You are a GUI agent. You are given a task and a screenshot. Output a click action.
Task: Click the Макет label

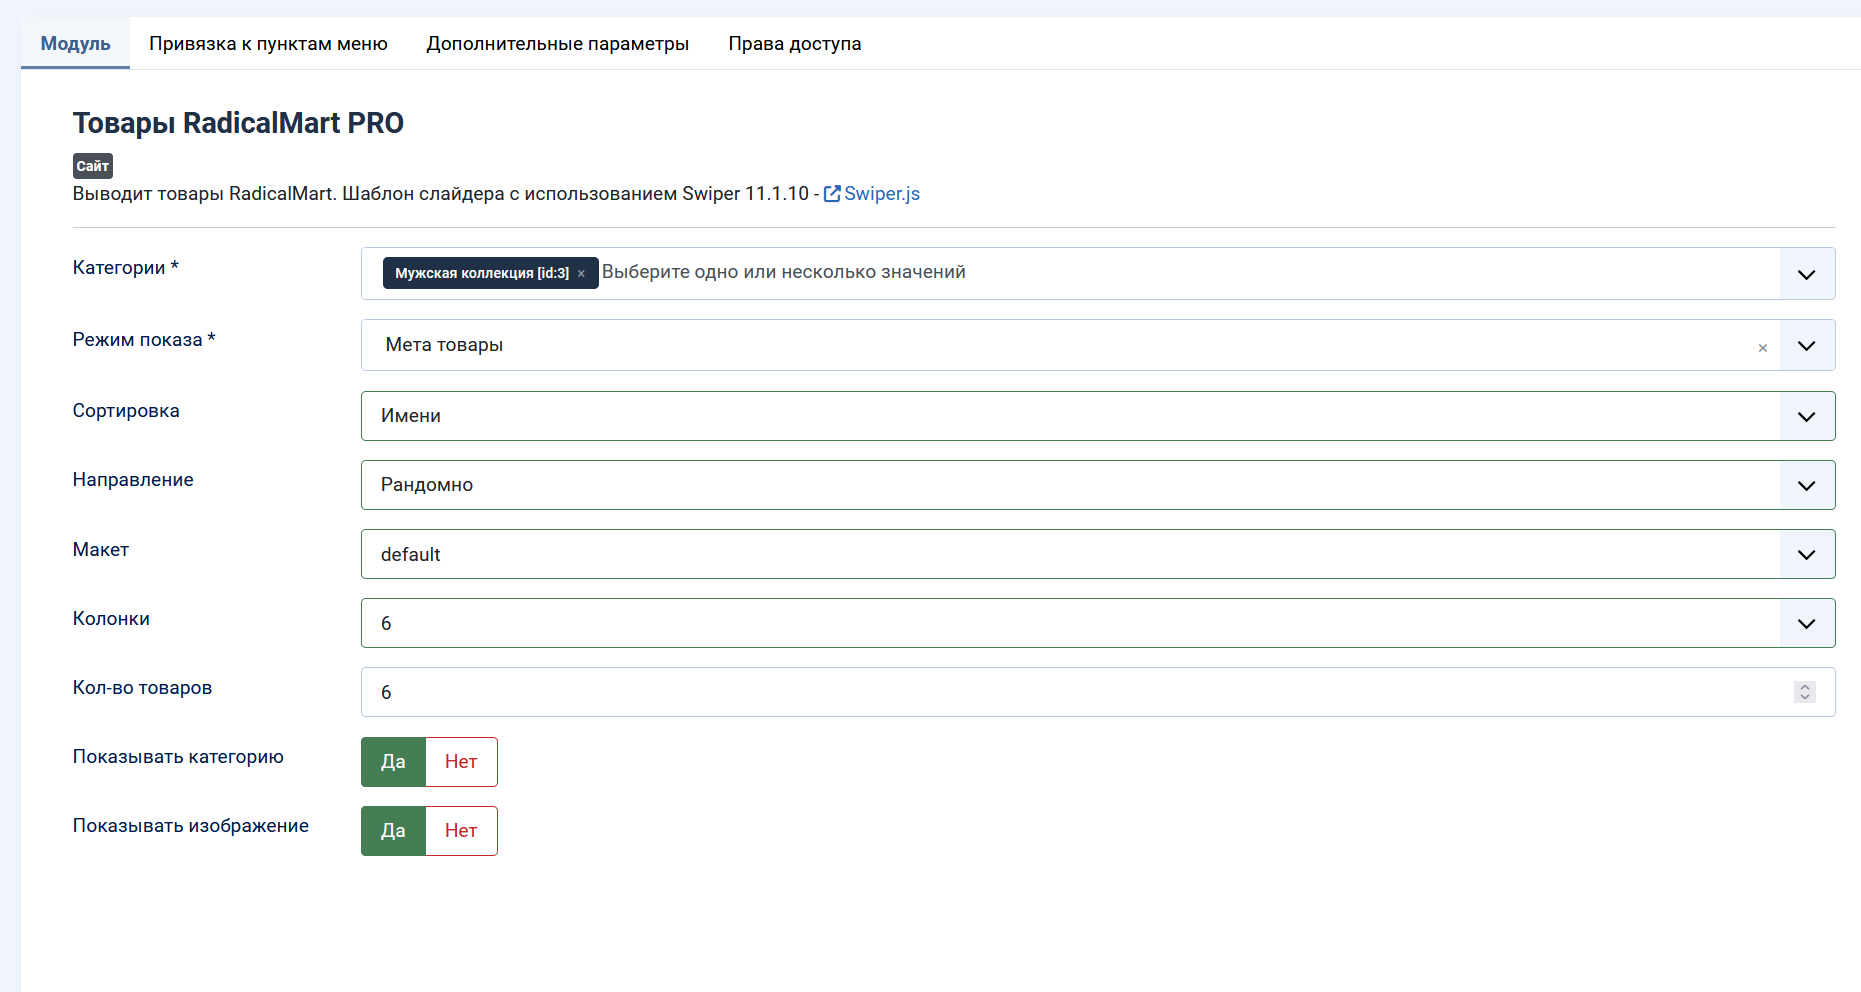(101, 550)
